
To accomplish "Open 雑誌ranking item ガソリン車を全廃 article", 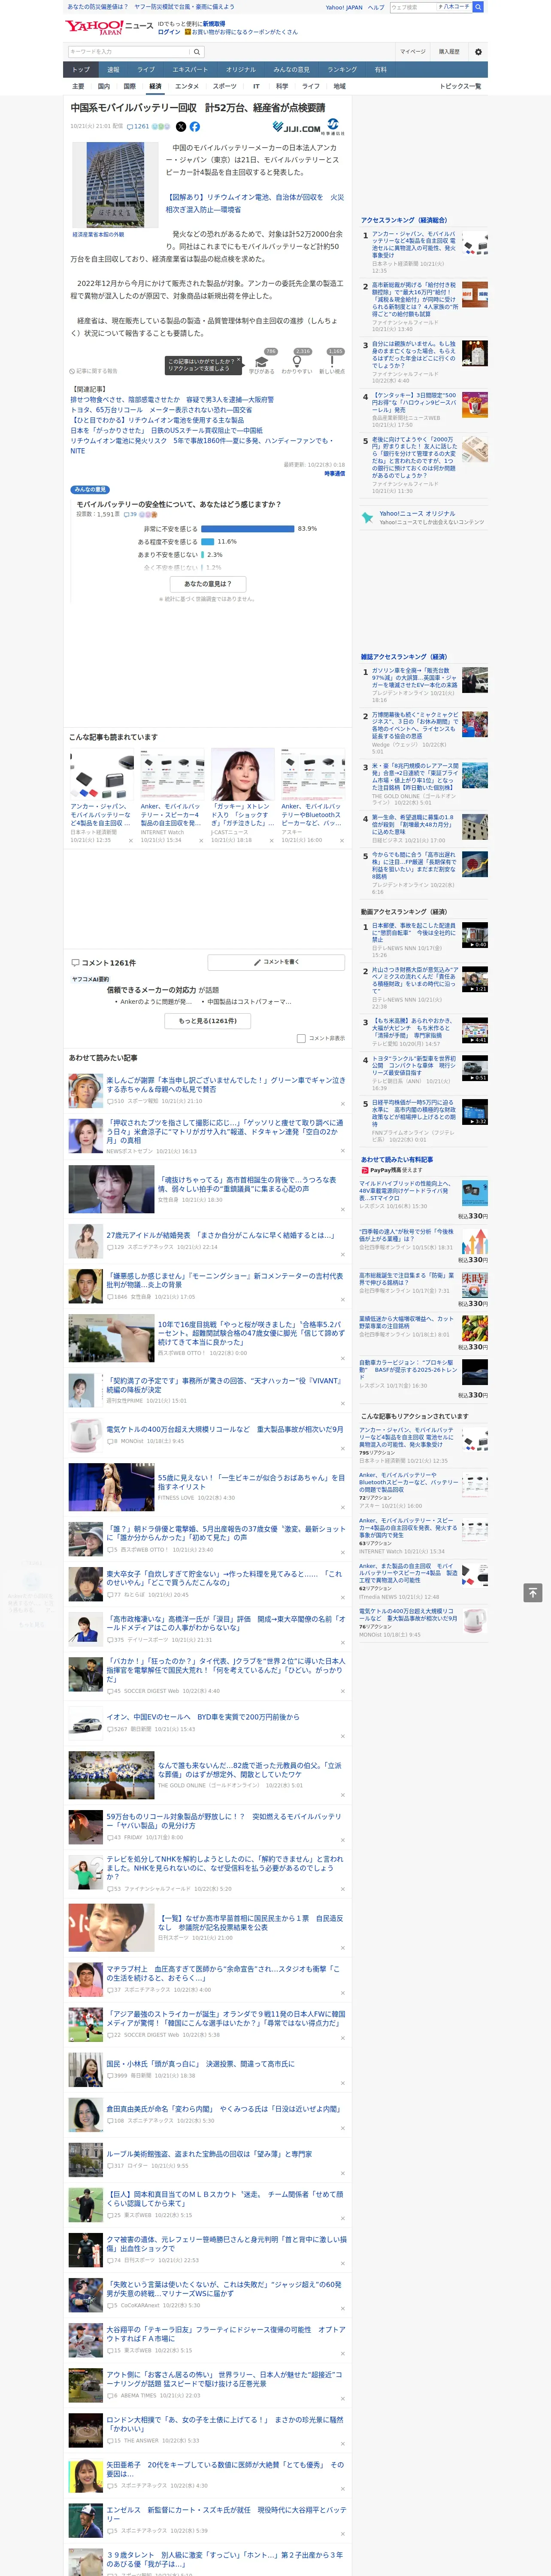I will point(415,678).
